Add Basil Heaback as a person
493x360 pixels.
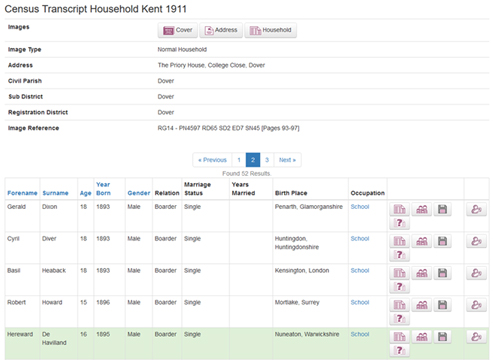(476, 273)
